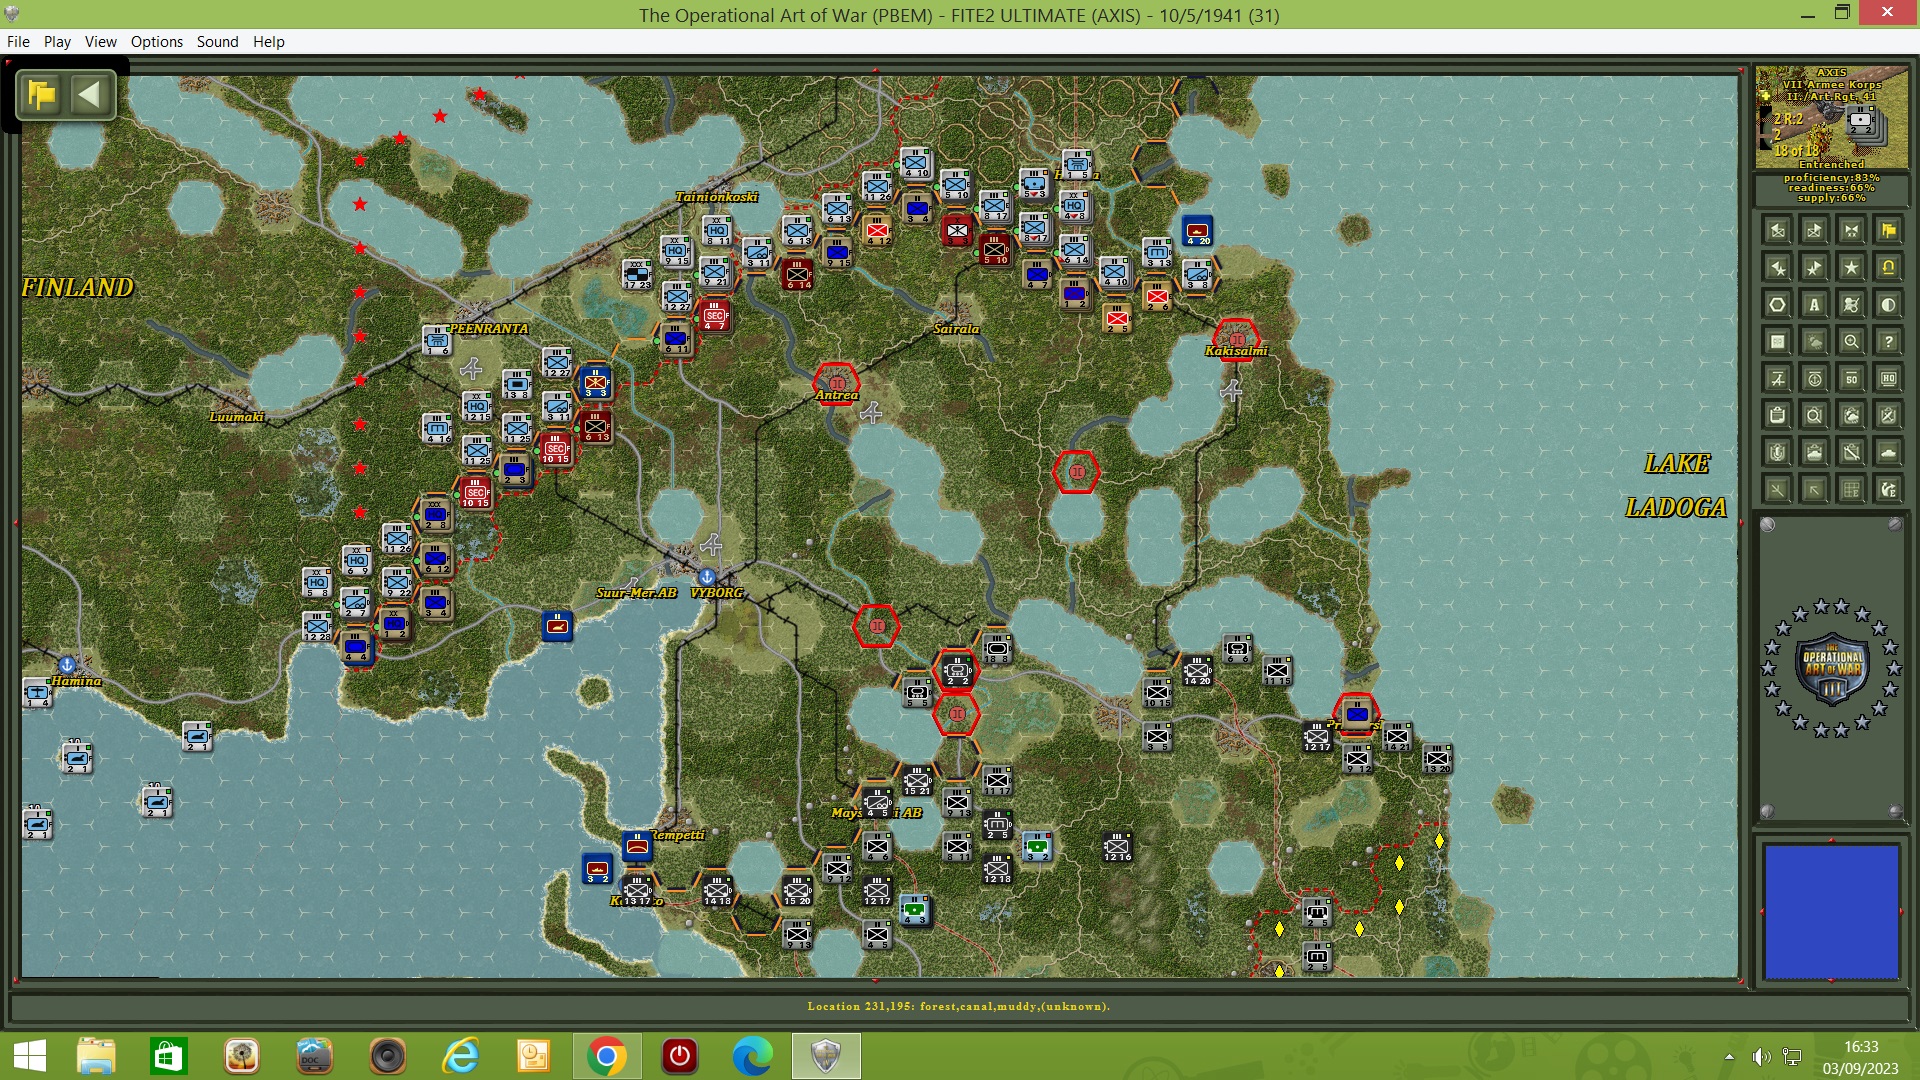Open the View menu
This screenshot has width=1920, height=1080.
point(100,41)
